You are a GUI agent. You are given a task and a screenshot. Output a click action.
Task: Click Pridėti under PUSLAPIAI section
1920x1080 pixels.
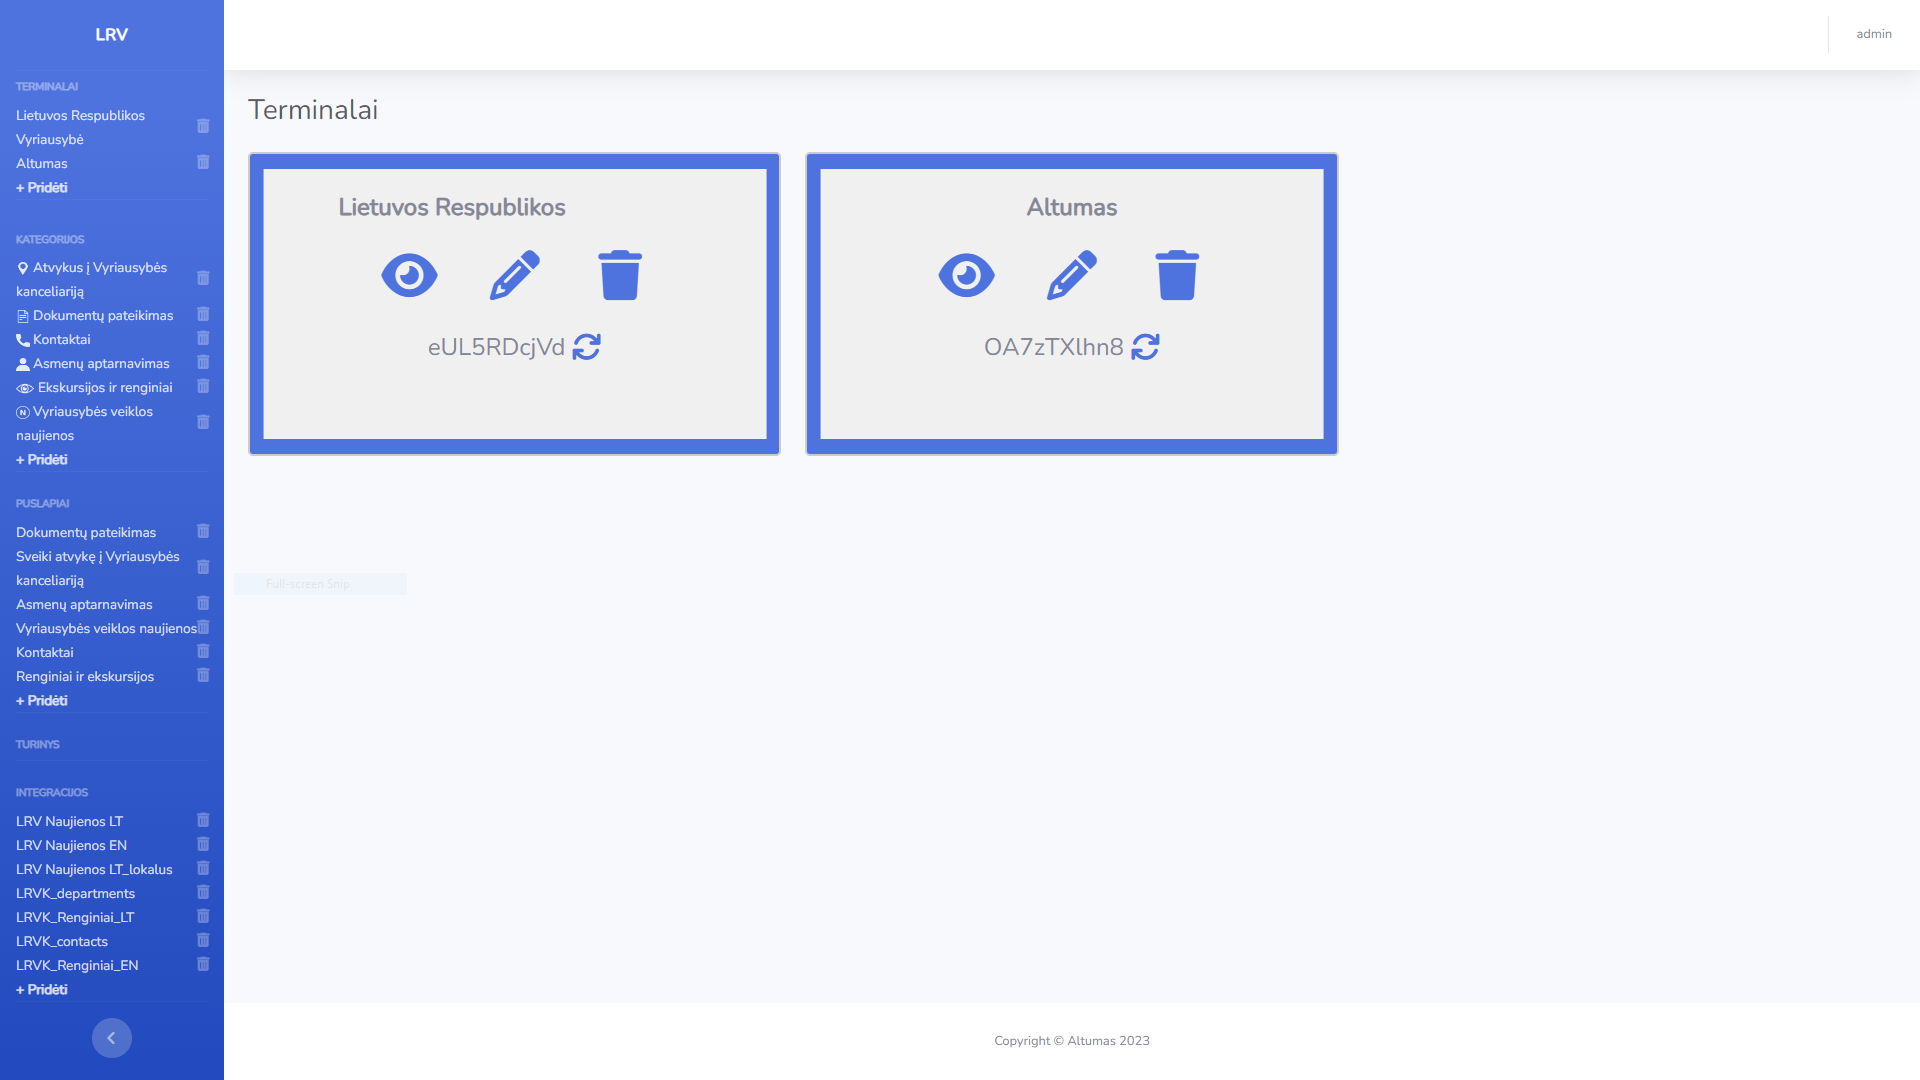(x=42, y=700)
